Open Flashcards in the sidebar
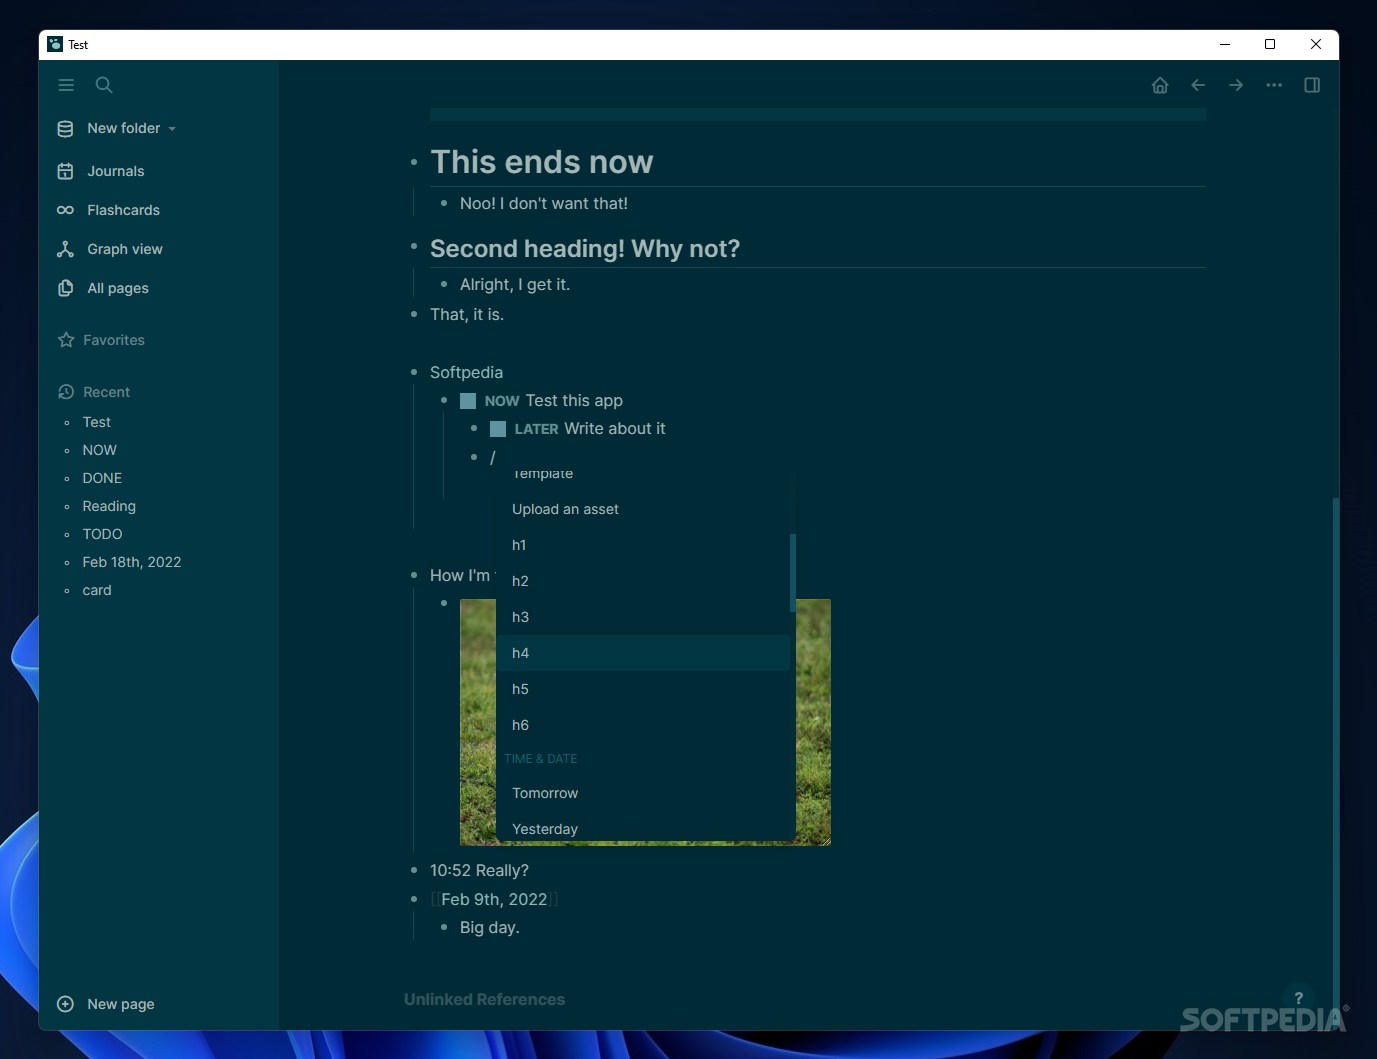Screen dimensions: 1377x1059 tap(123, 210)
